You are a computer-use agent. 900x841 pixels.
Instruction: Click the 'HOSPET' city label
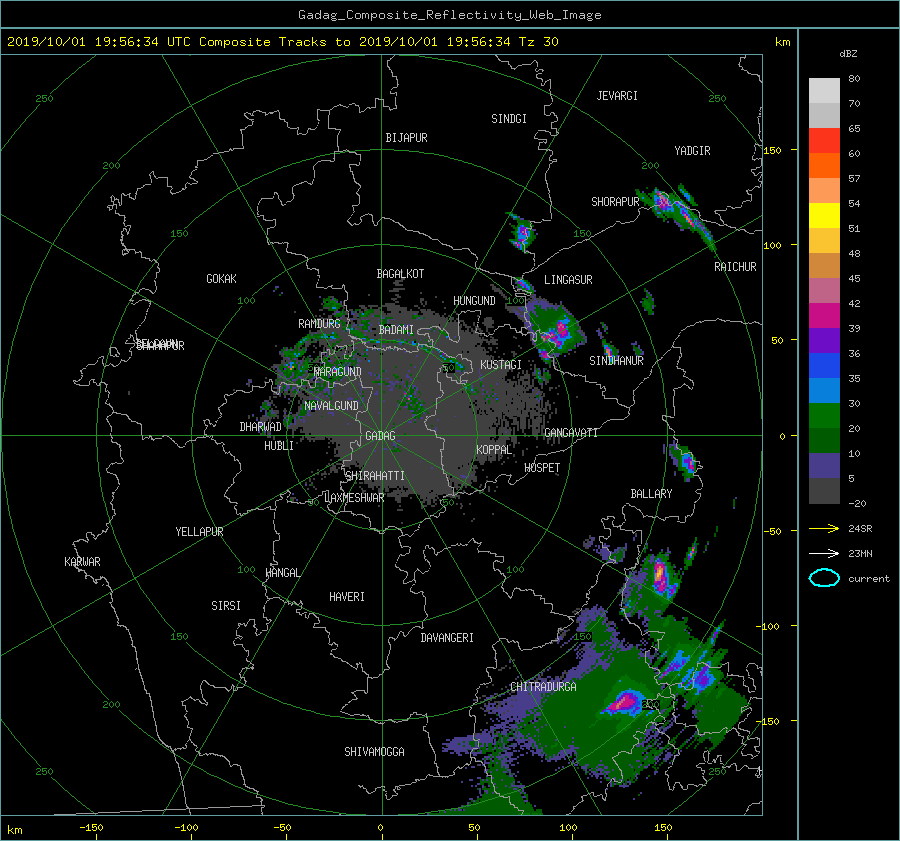pyautogui.click(x=542, y=468)
